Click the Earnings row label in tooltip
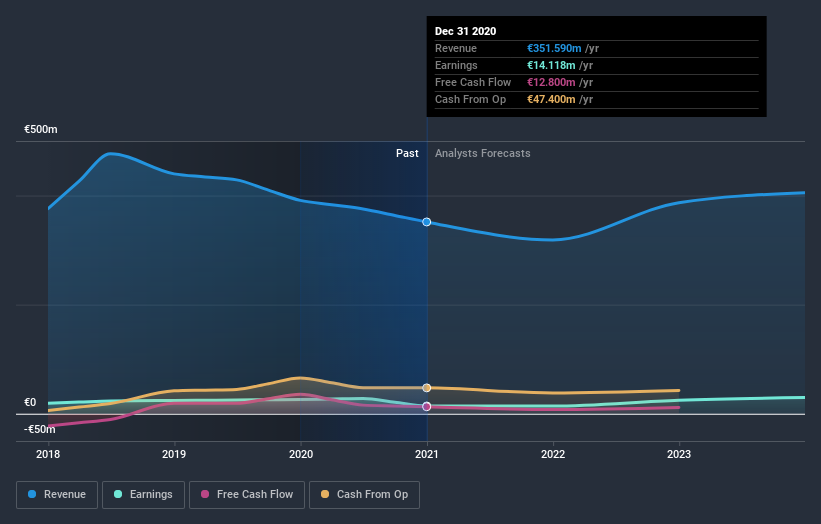The image size is (821, 524). [x=456, y=65]
